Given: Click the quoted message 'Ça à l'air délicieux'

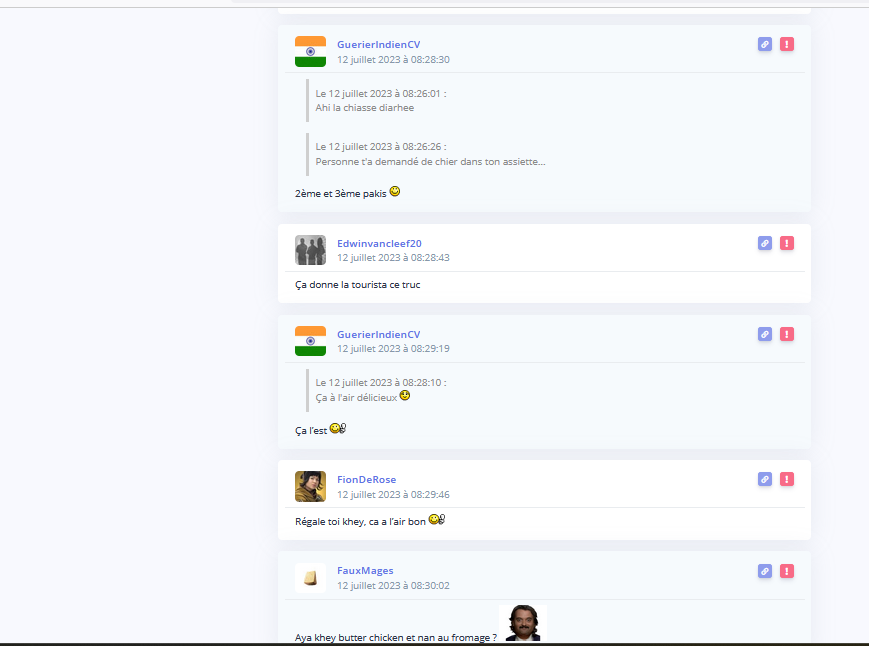Looking at the screenshot, I should click(357, 397).
